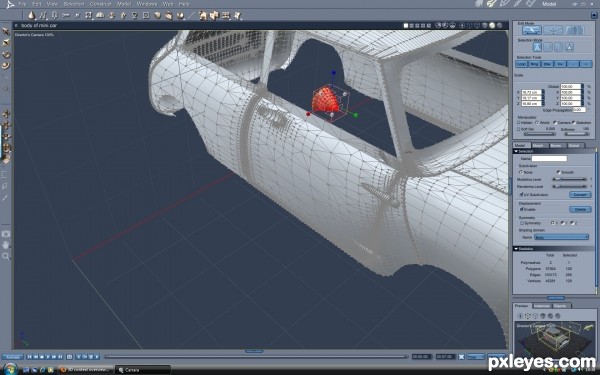Open the Construct menu

point(100,4)
